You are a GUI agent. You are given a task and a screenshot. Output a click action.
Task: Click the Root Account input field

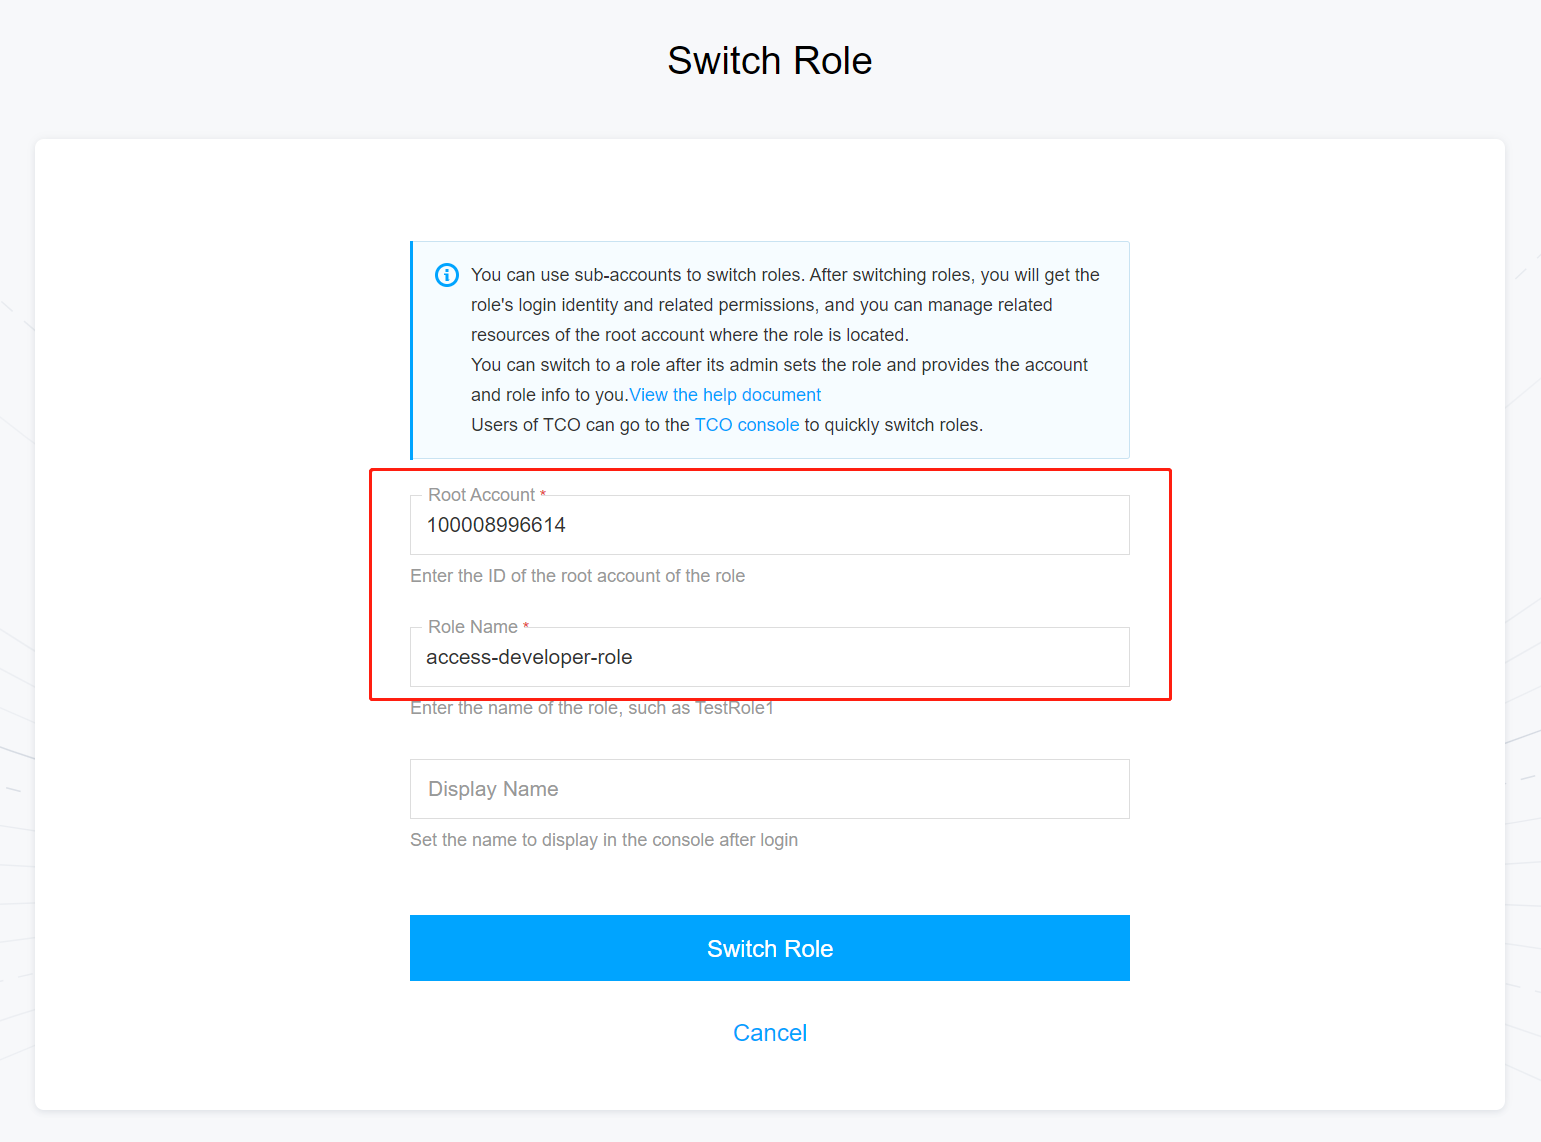(x=769, y=526)
